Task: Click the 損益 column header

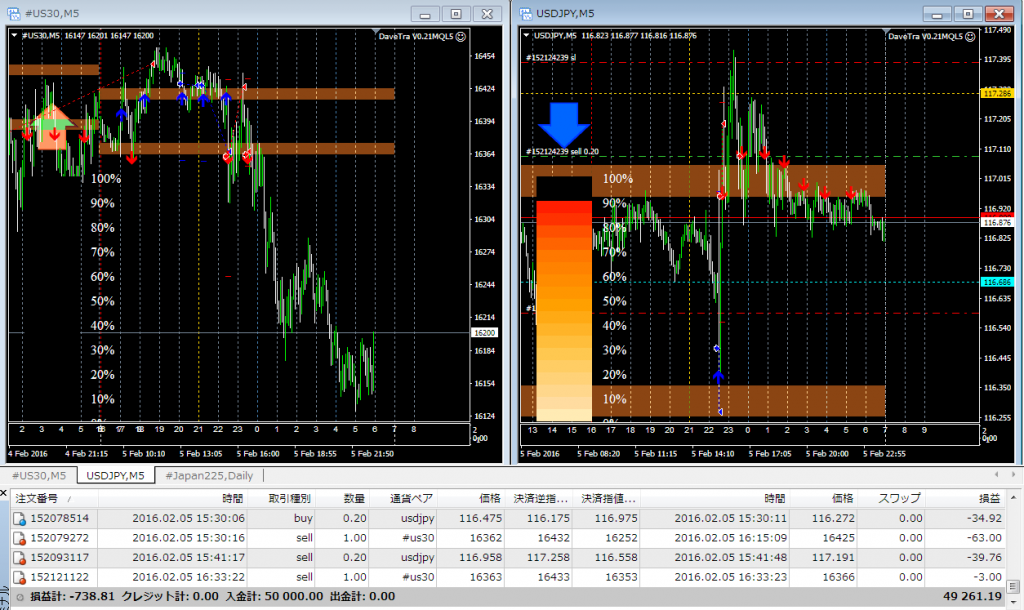Action: [988, 498]
